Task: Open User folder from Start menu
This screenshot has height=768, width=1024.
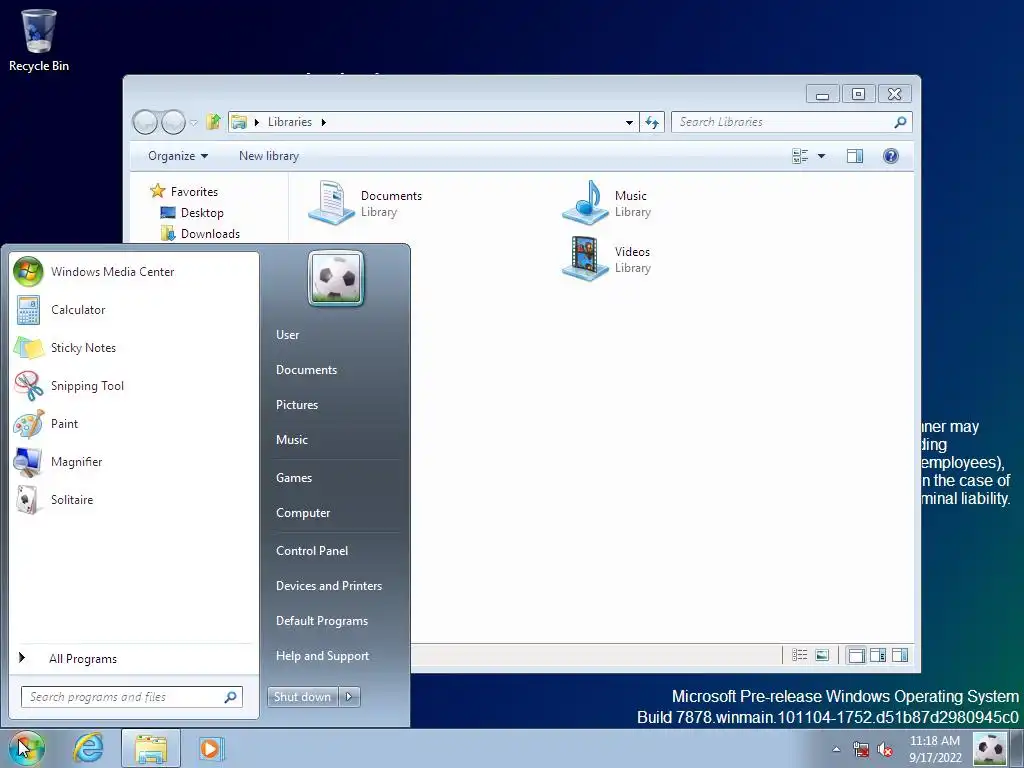Action: point(335,334)
